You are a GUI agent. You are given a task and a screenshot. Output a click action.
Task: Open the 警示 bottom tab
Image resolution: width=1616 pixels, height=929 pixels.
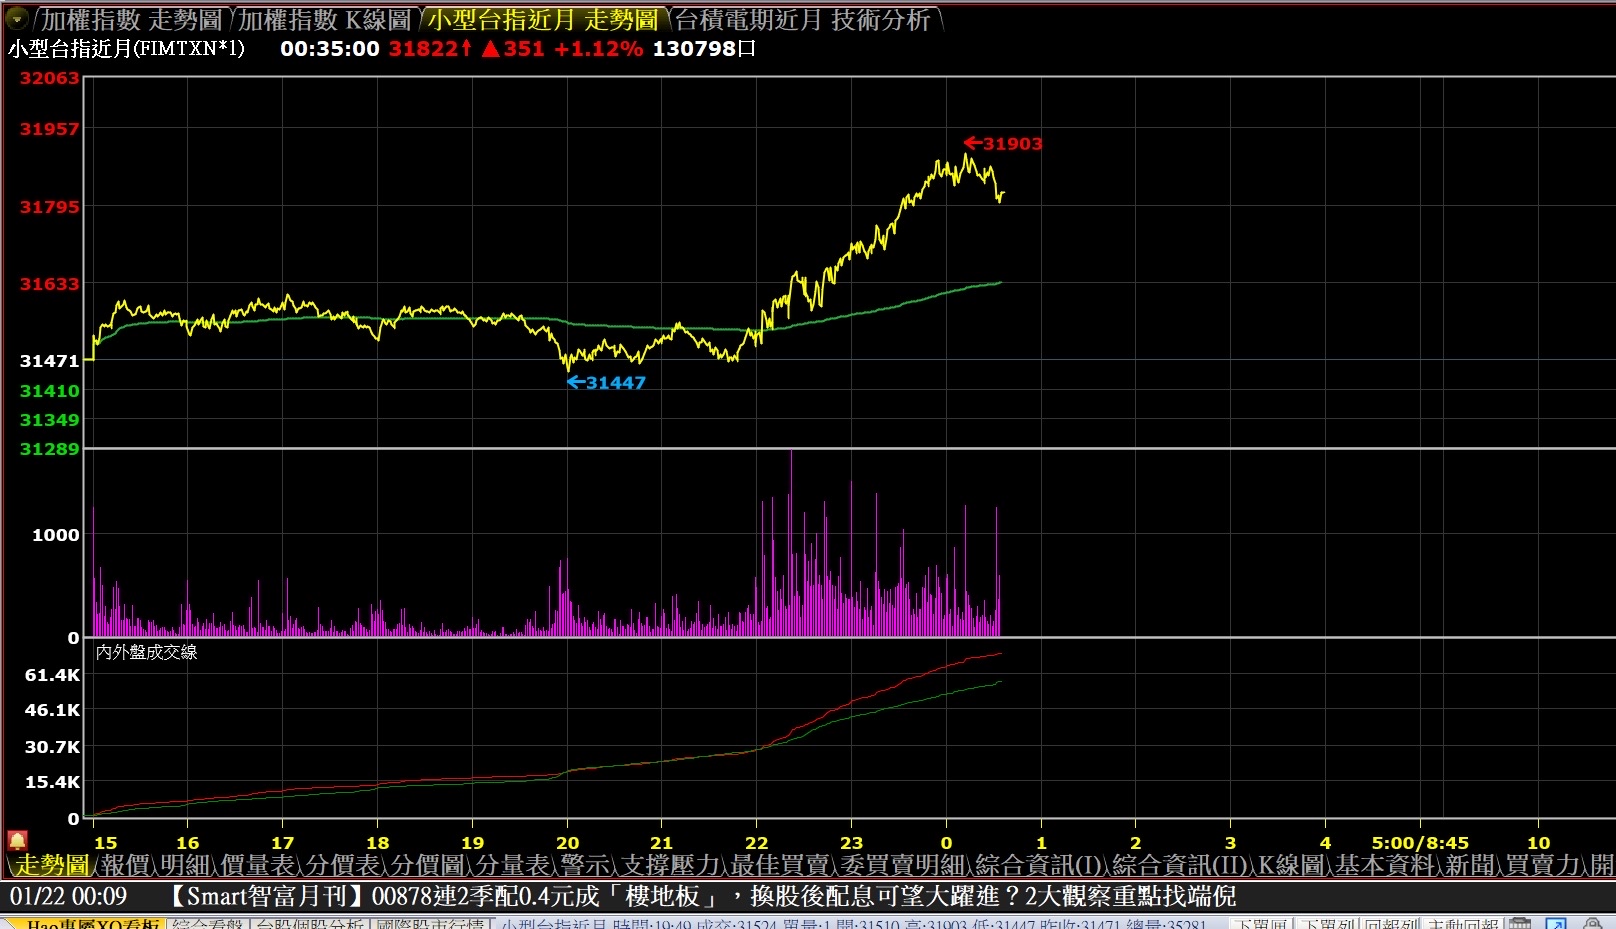(586, 865)
